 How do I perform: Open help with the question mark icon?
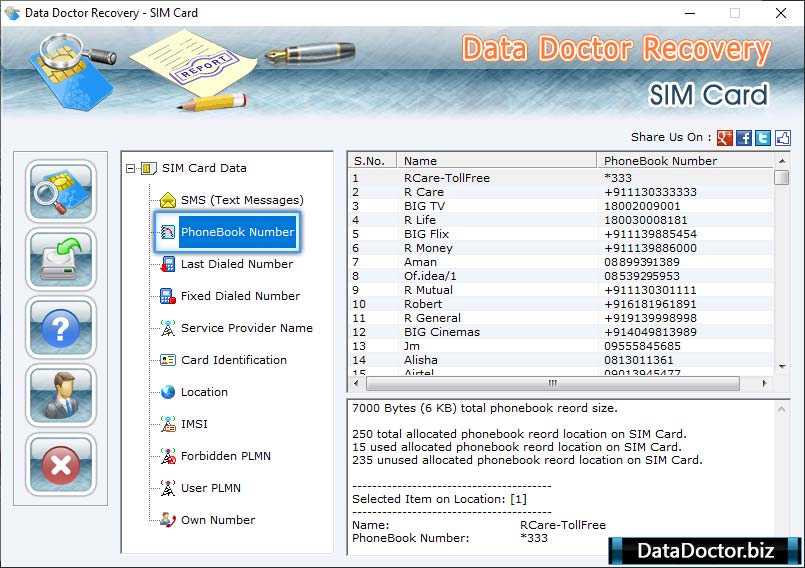(x=61, y=327)
